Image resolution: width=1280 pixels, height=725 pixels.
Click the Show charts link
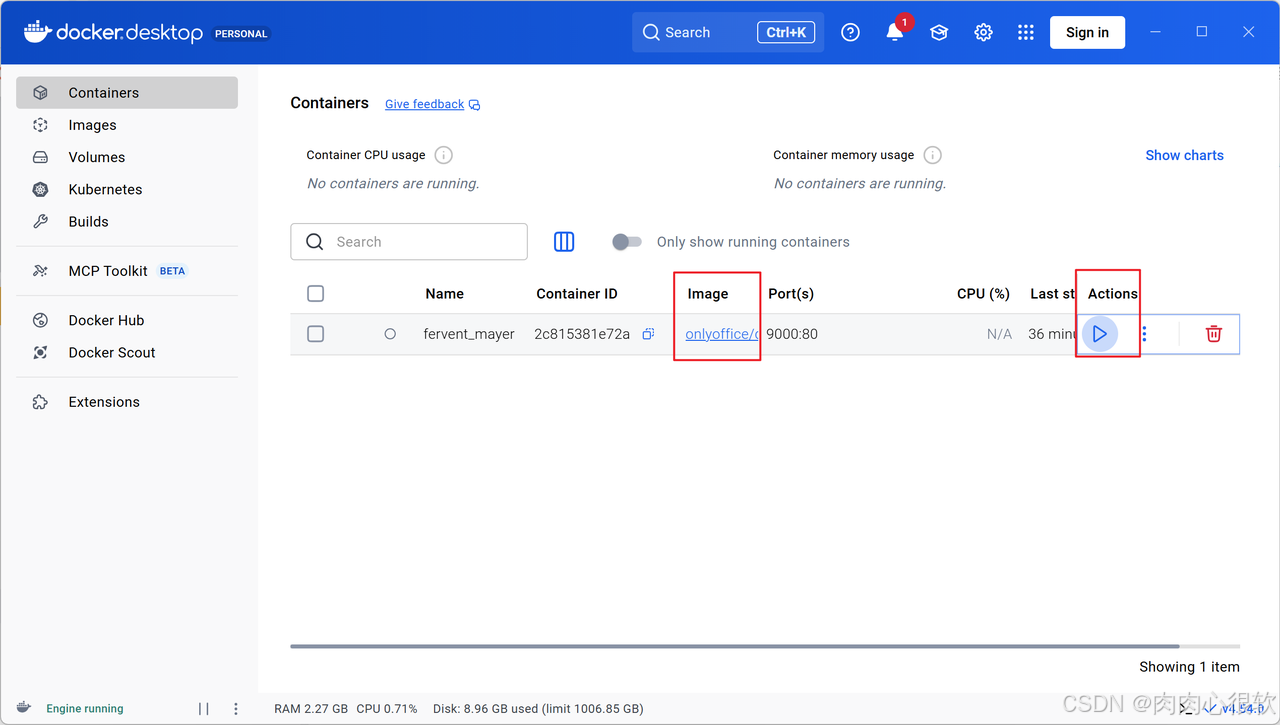click(x=1184, y=155)
